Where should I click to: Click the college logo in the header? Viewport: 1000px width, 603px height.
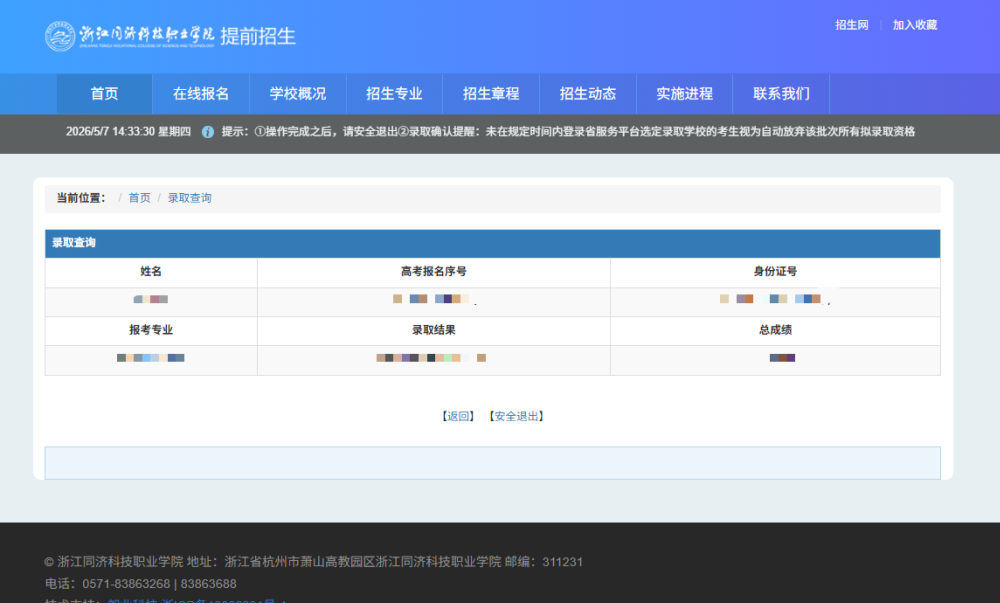click(x=129, y=36)
